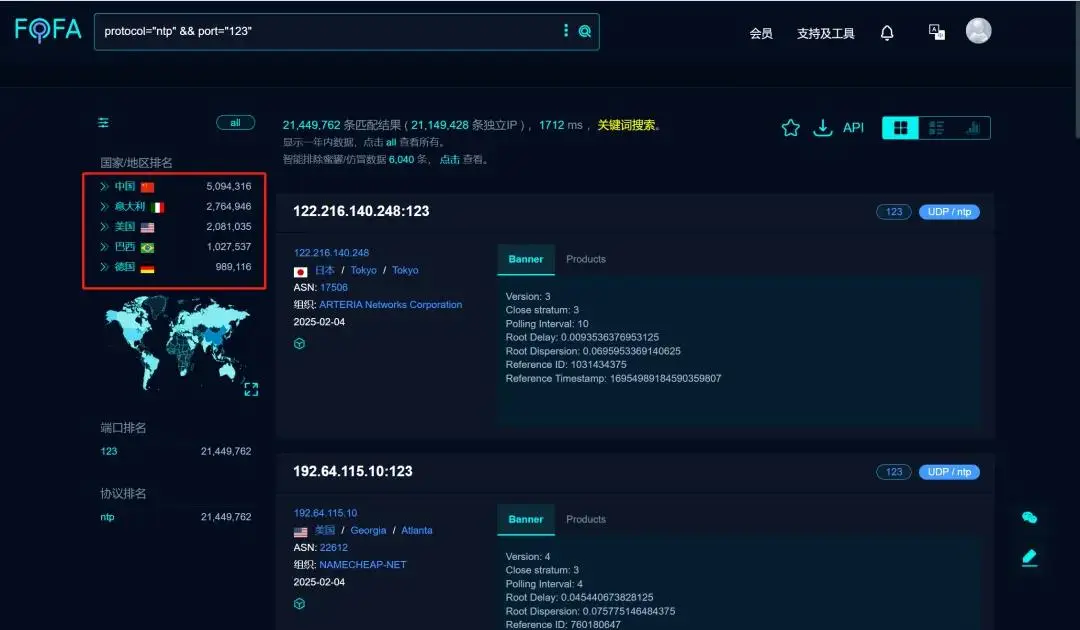Open the 支持及工具 menu
The image size is (1080, 630).
click(825, 33)
